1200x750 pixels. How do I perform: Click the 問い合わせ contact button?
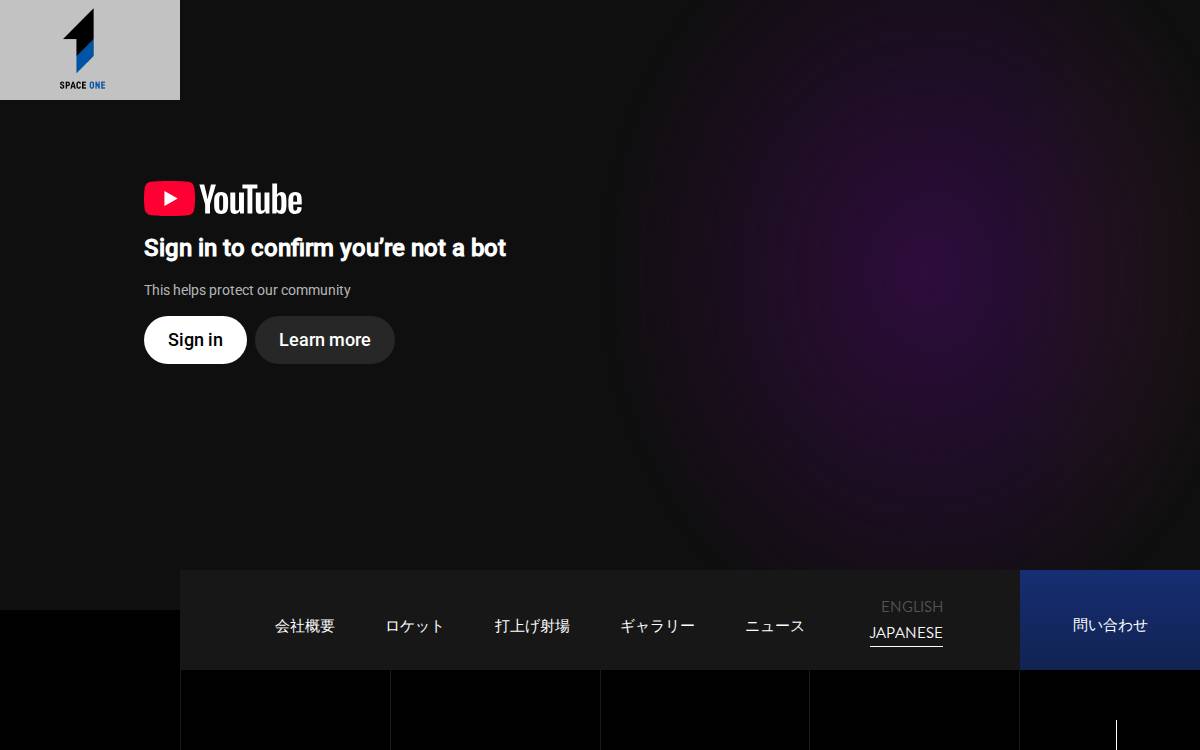[1110, 620]
